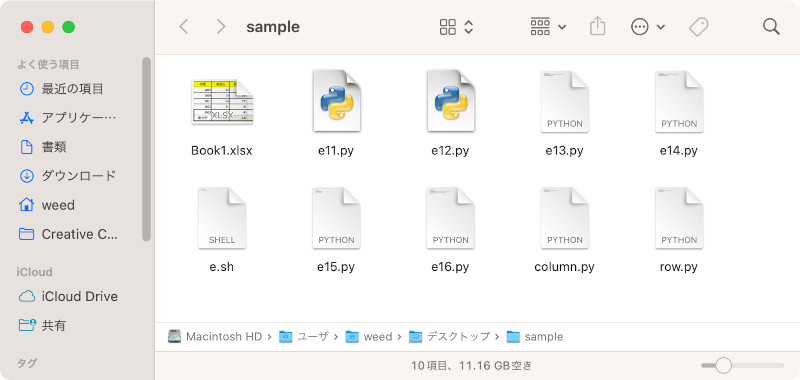Click the e14.py file name label
Viewport: 800px width, 380px height.
[679, 151]
